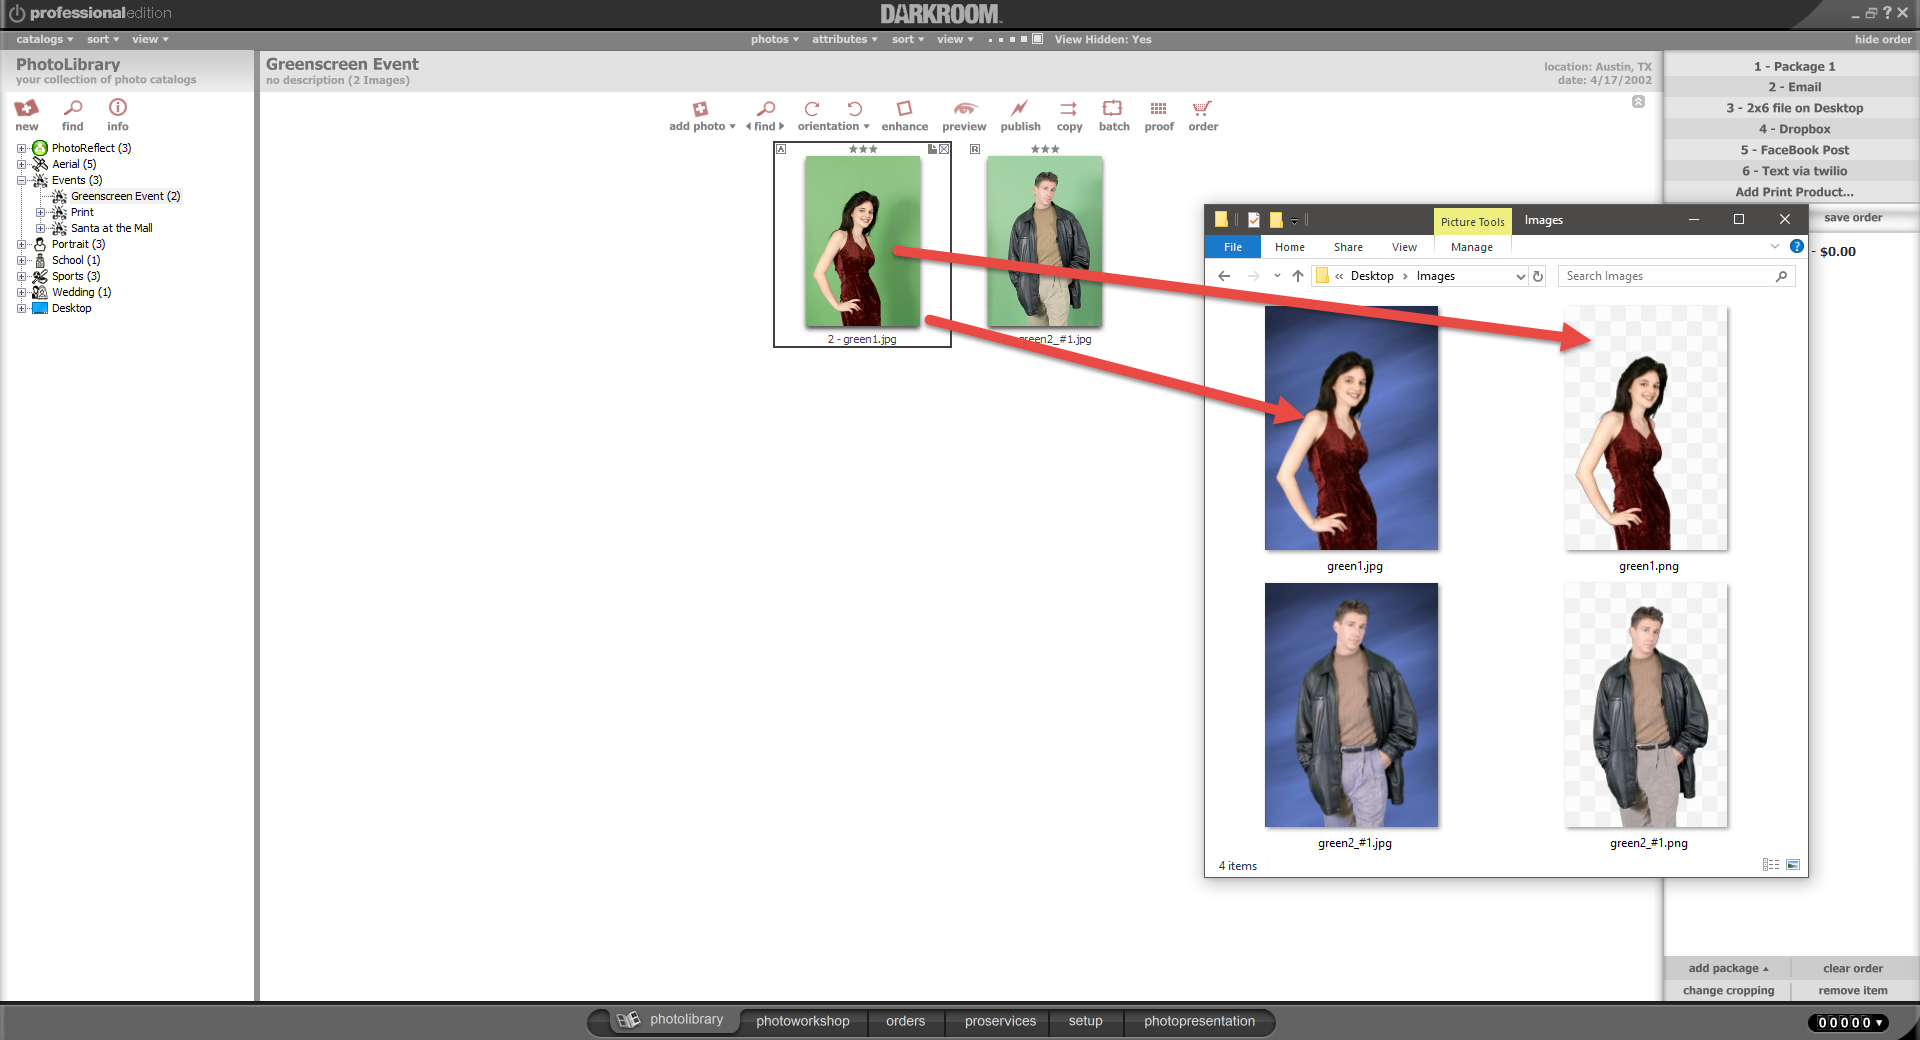
Task: Select Add Print Product in the order panel
Action: (x=1793, y=191)
